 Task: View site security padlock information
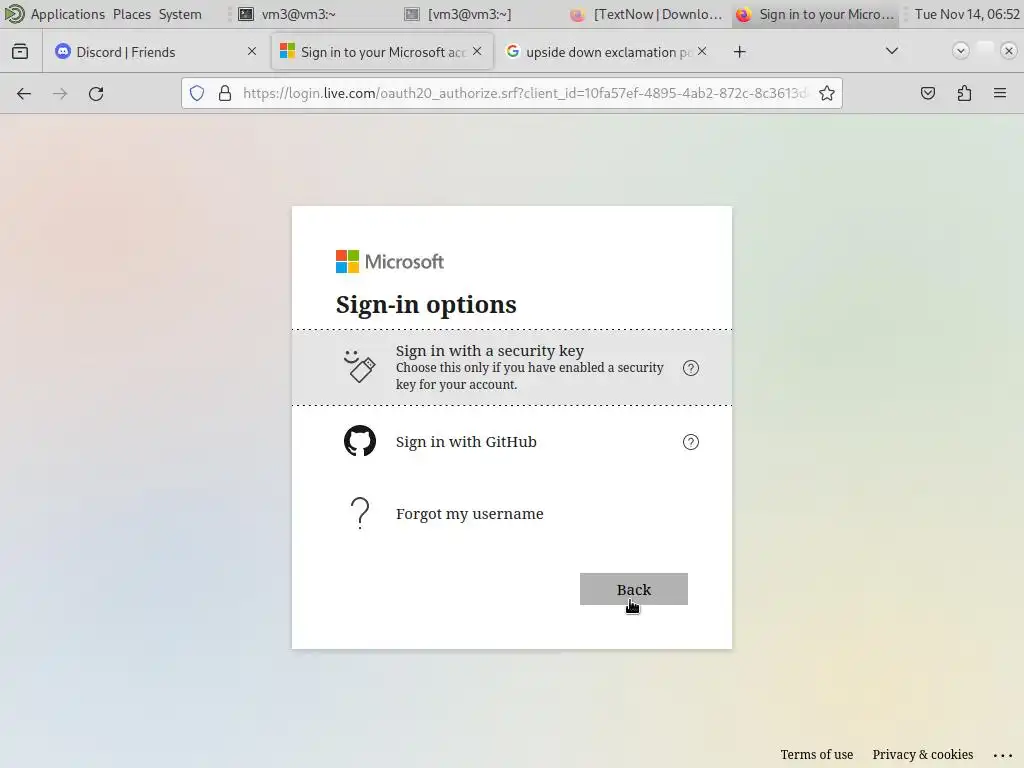225,93
